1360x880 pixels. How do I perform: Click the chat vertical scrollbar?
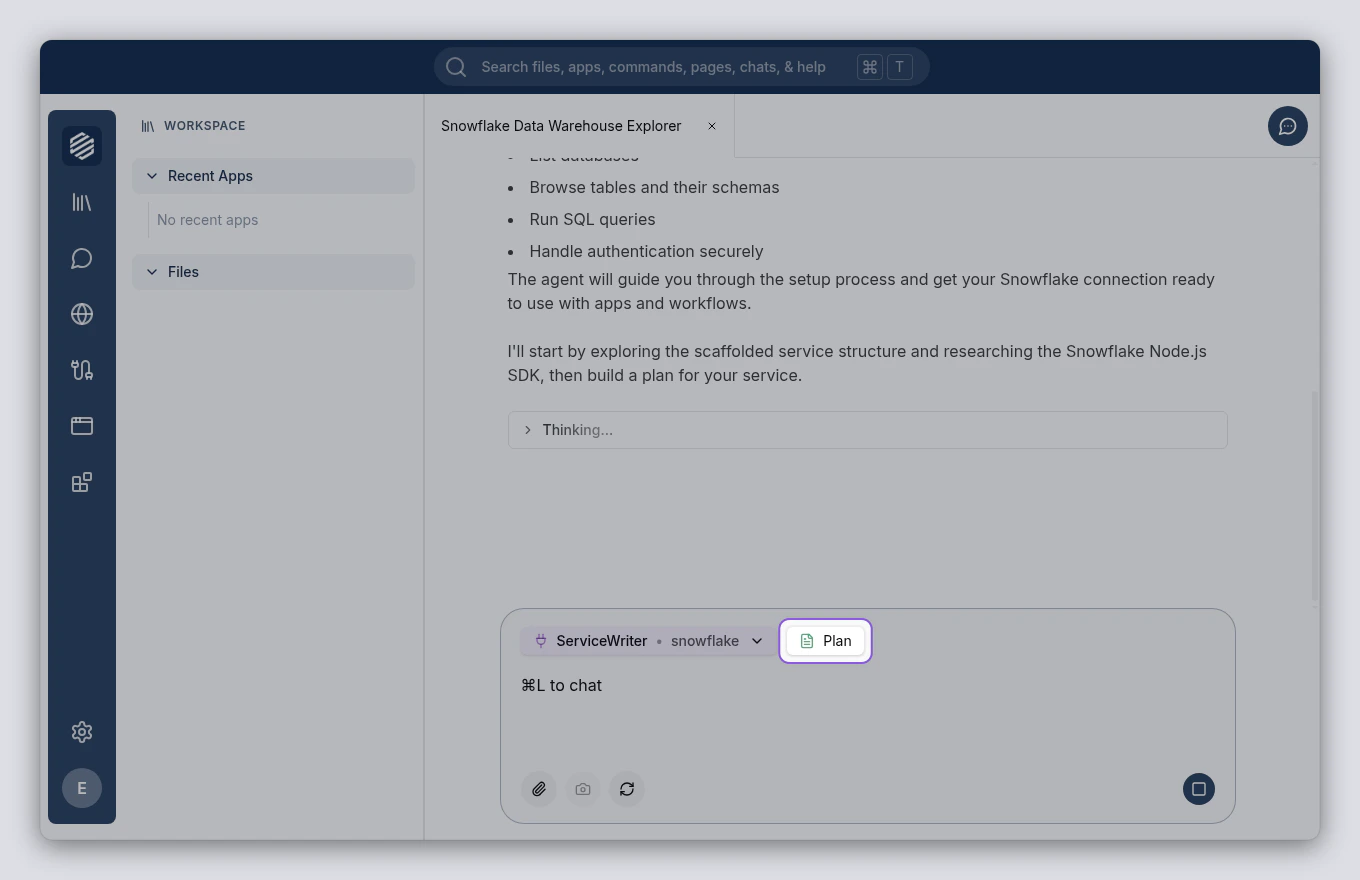point(1315,495)
